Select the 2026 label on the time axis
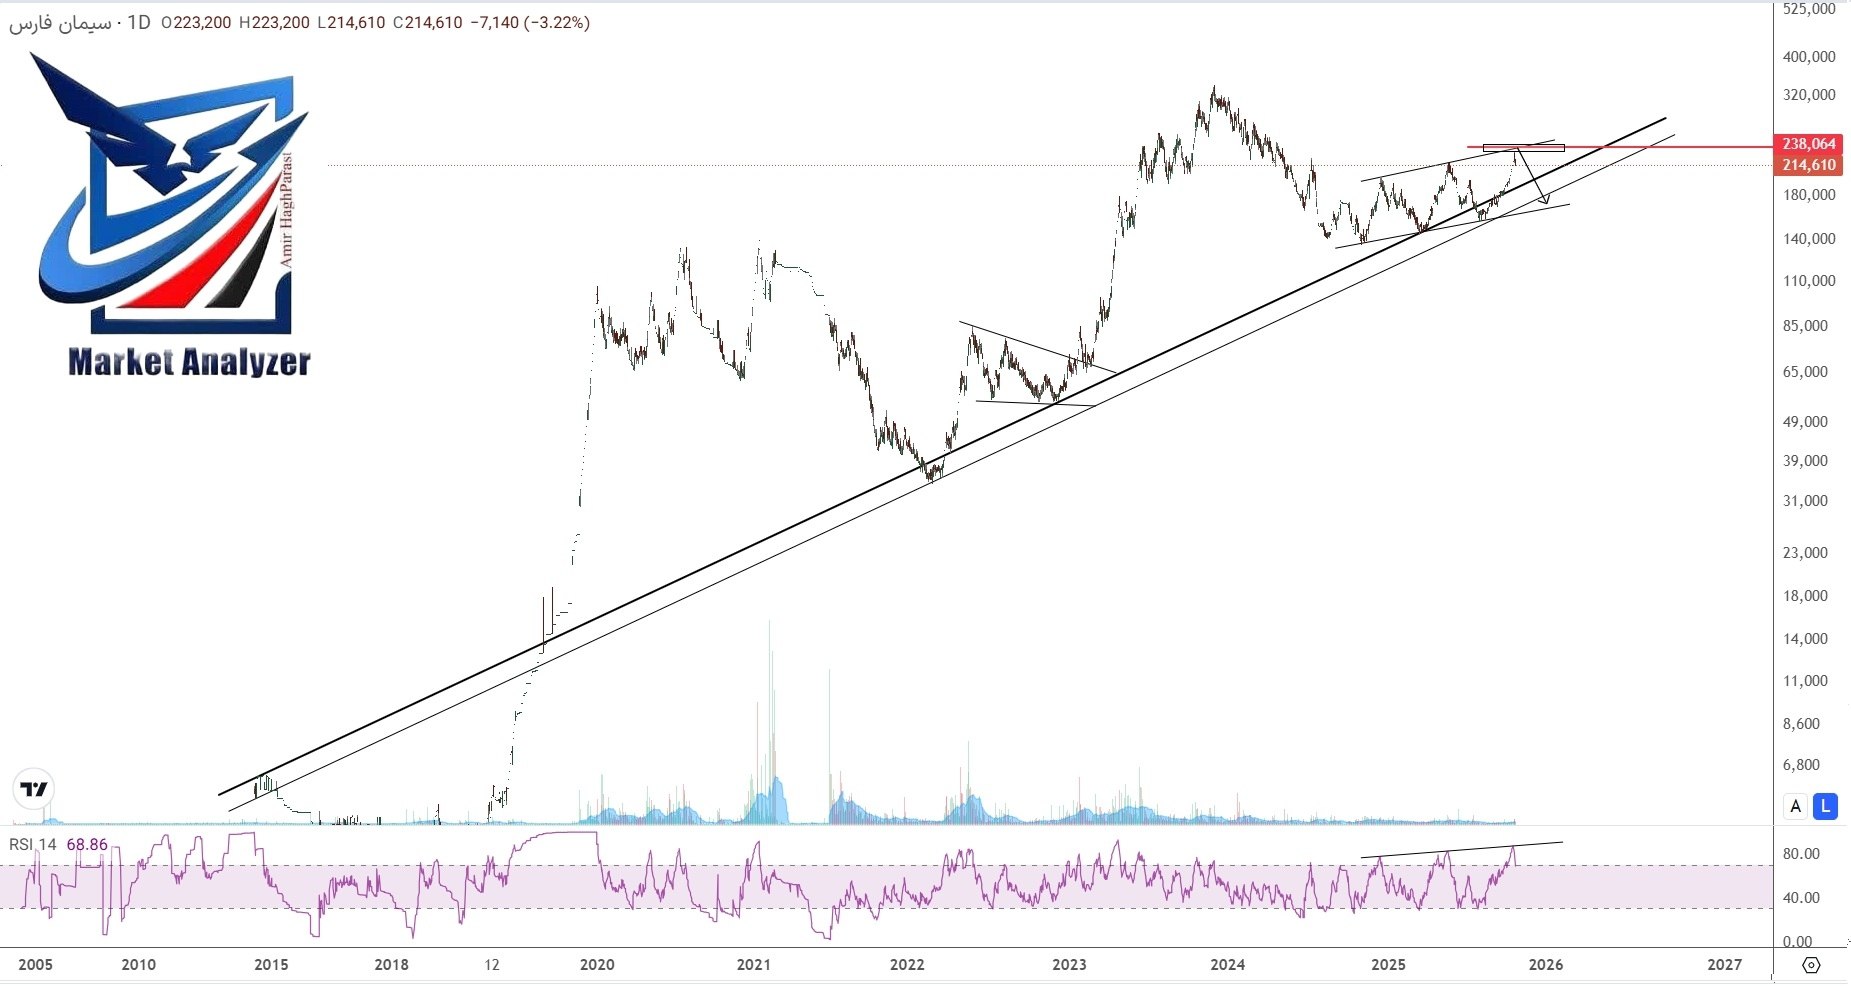 [1546, 966]
